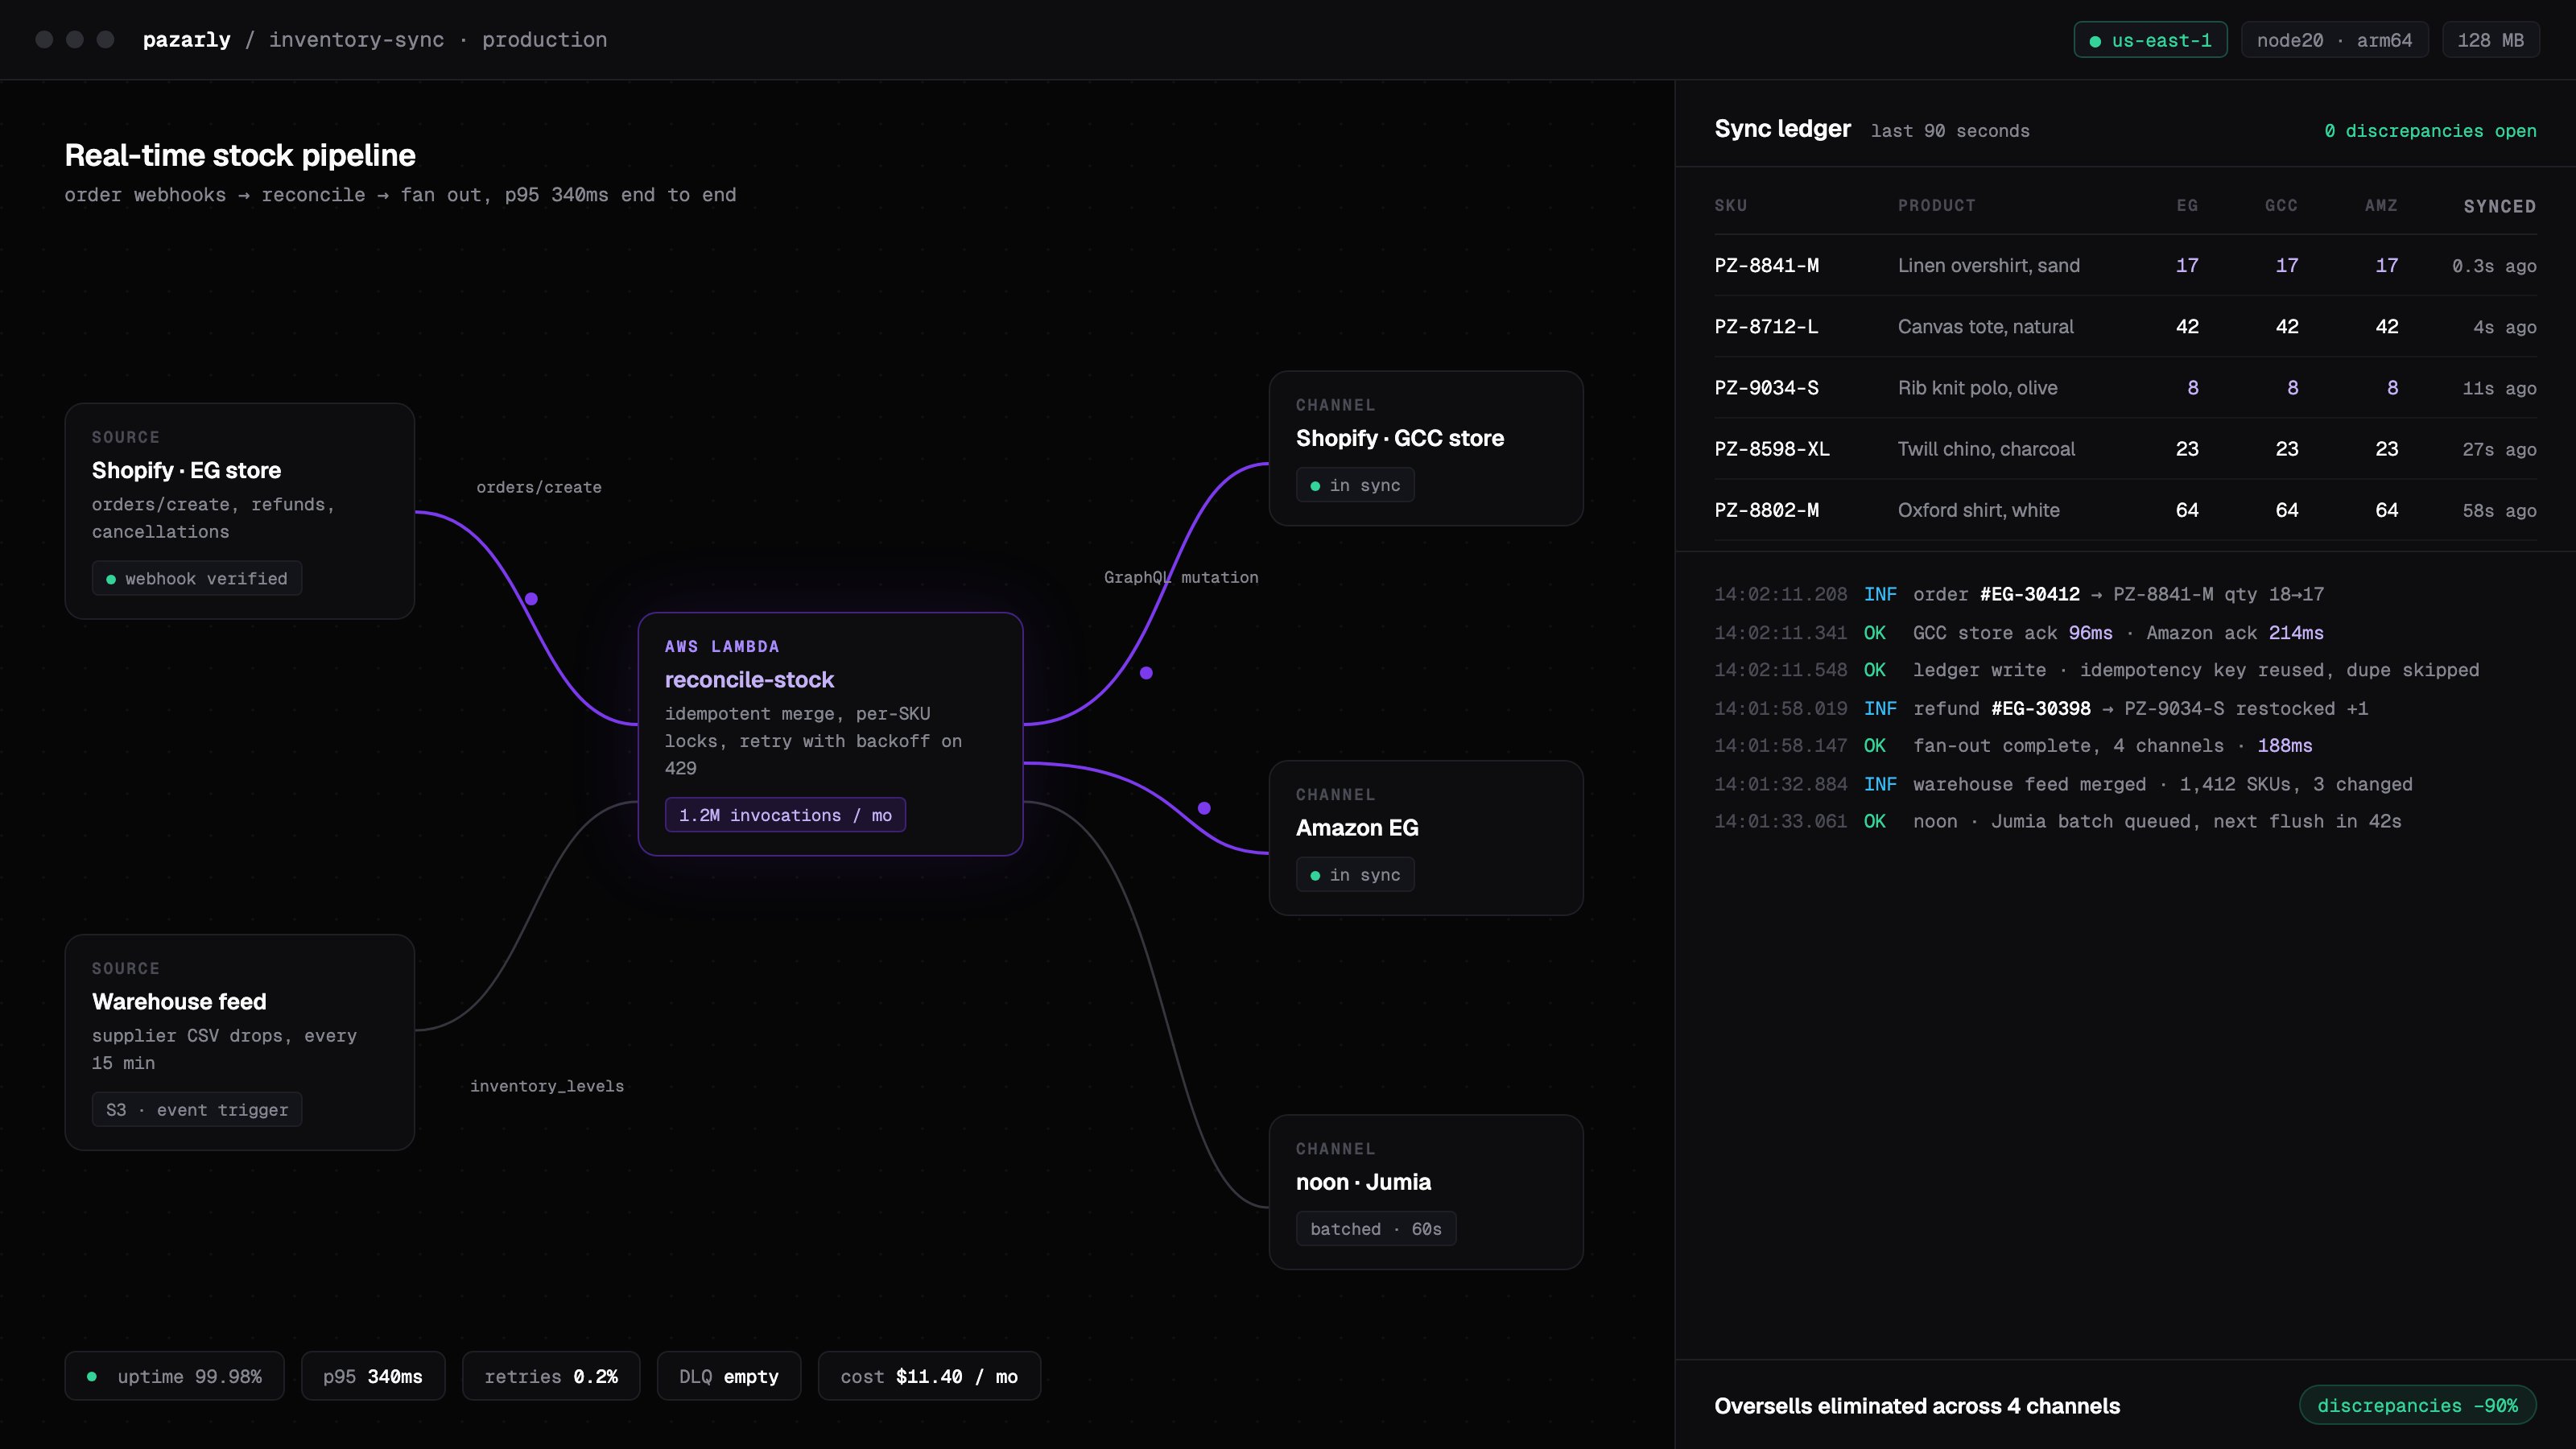Image resolution: width=2576 pixels, height=1449 pixels.
Task: Click the us-east-1 region badge
Action: (2150, 40)
